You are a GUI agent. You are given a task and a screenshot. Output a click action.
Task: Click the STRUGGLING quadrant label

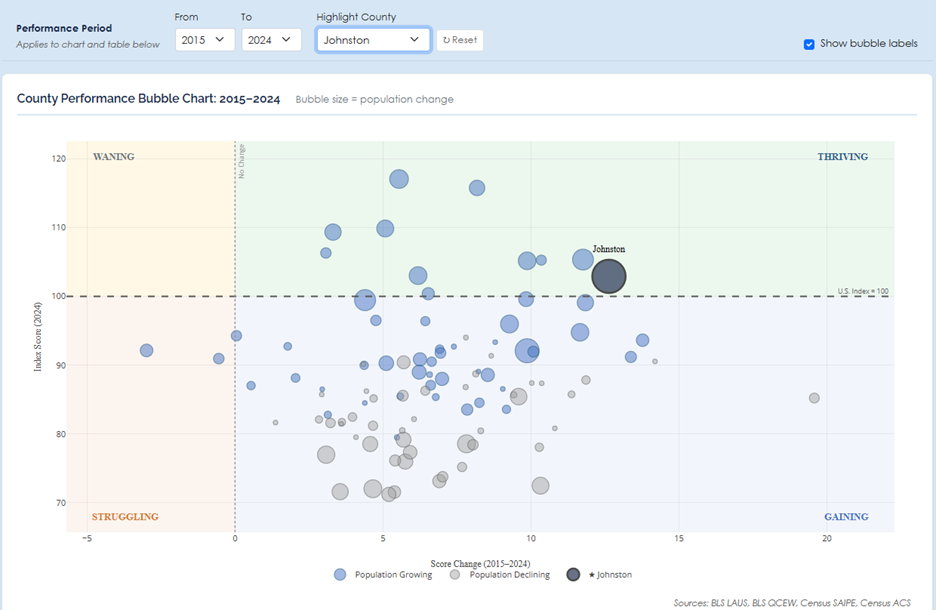pyautogui.click(x=125, y=517)
